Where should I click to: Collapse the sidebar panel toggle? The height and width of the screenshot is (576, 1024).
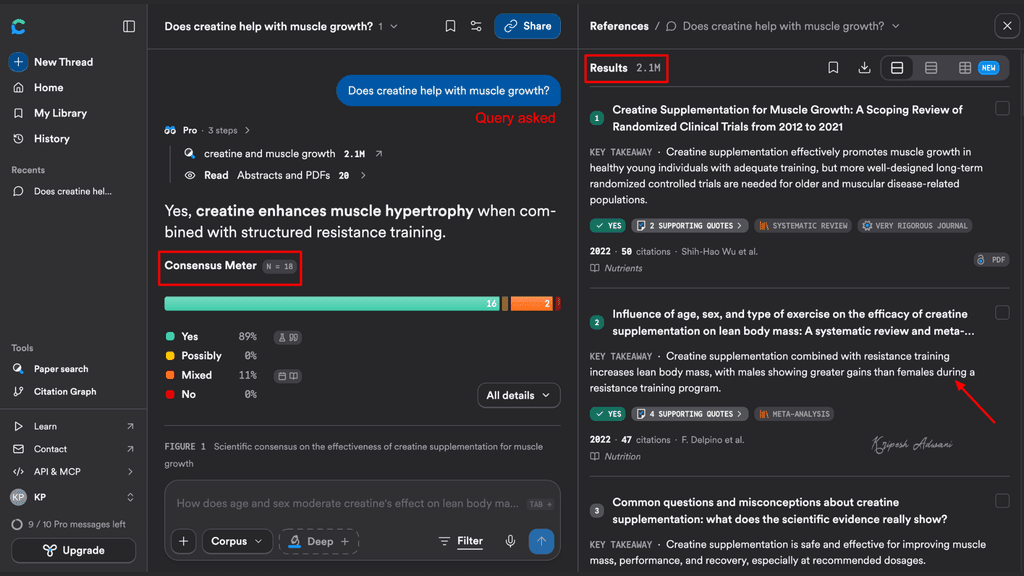[129, 26]
